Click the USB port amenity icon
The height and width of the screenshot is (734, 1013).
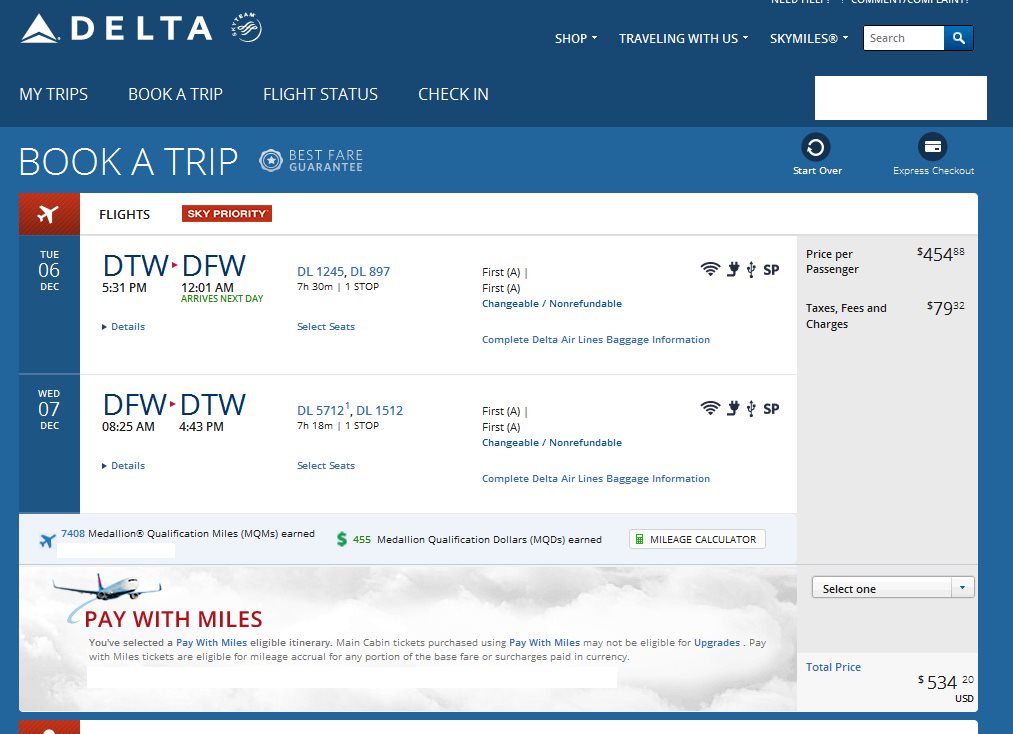(x=753, y=269)
